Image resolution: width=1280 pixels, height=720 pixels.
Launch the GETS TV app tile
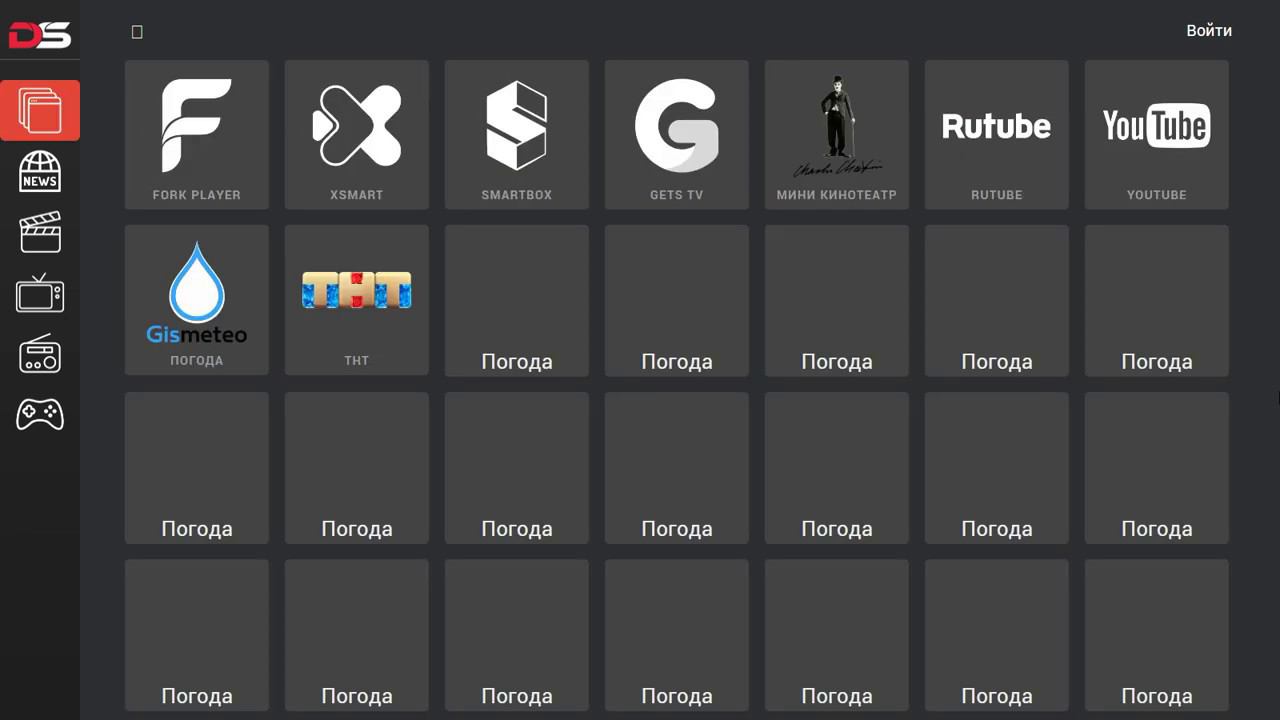click(677, 135)
